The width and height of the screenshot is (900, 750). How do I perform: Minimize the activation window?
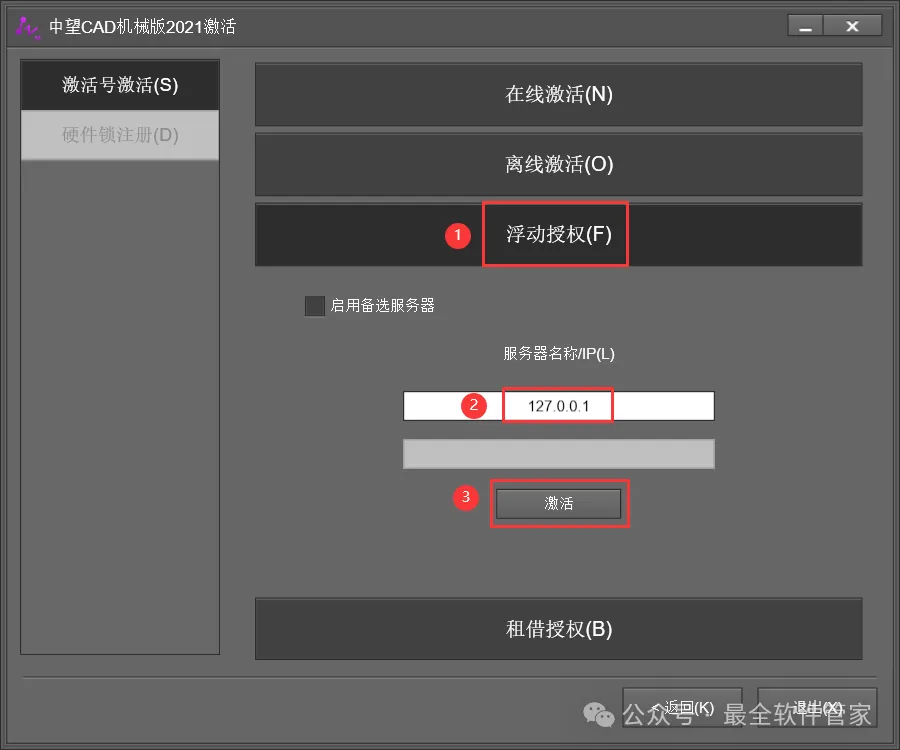click(805, 26)
